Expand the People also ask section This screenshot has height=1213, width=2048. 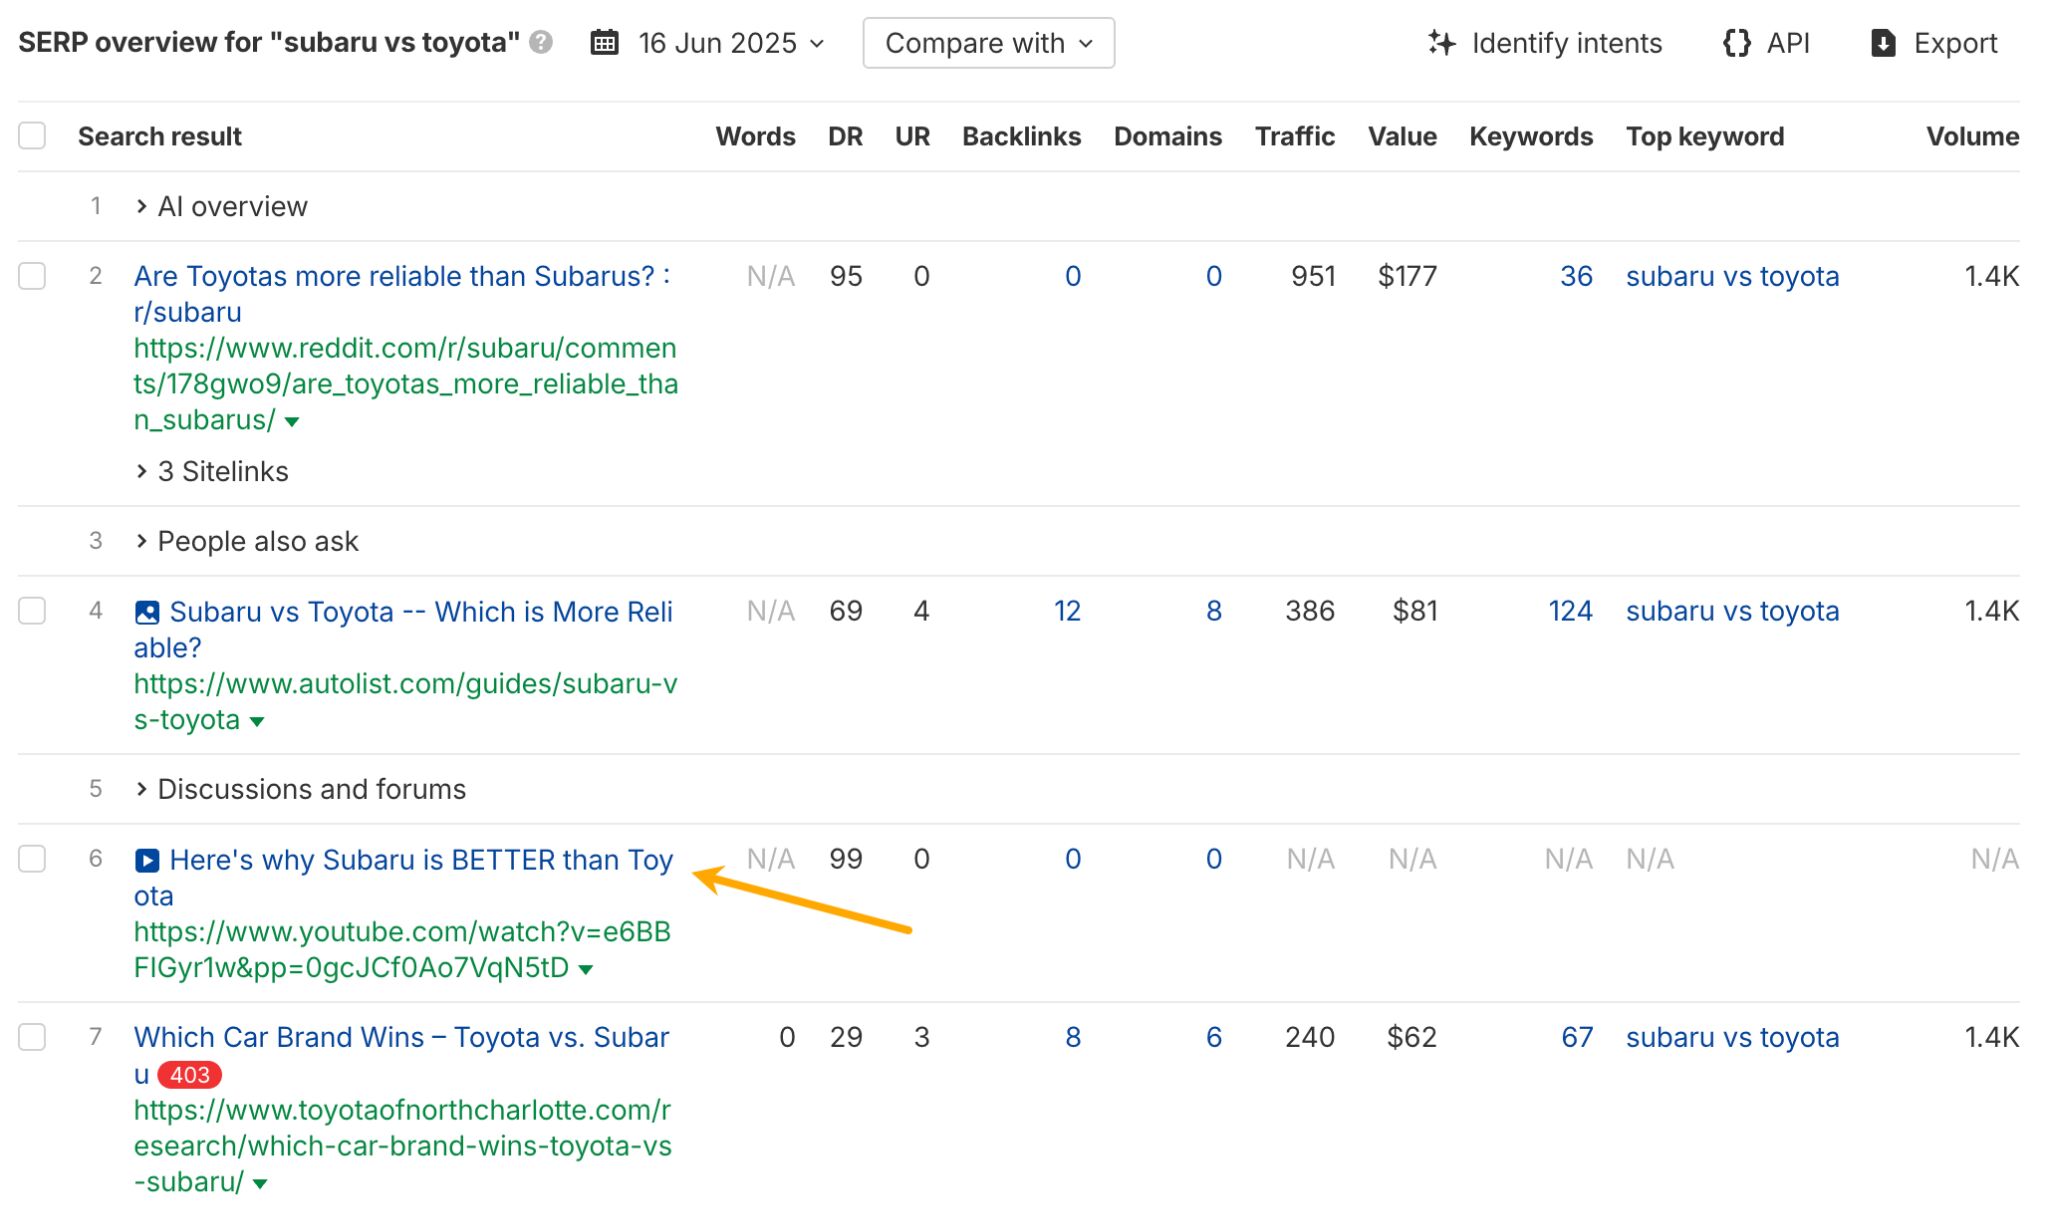141,541
